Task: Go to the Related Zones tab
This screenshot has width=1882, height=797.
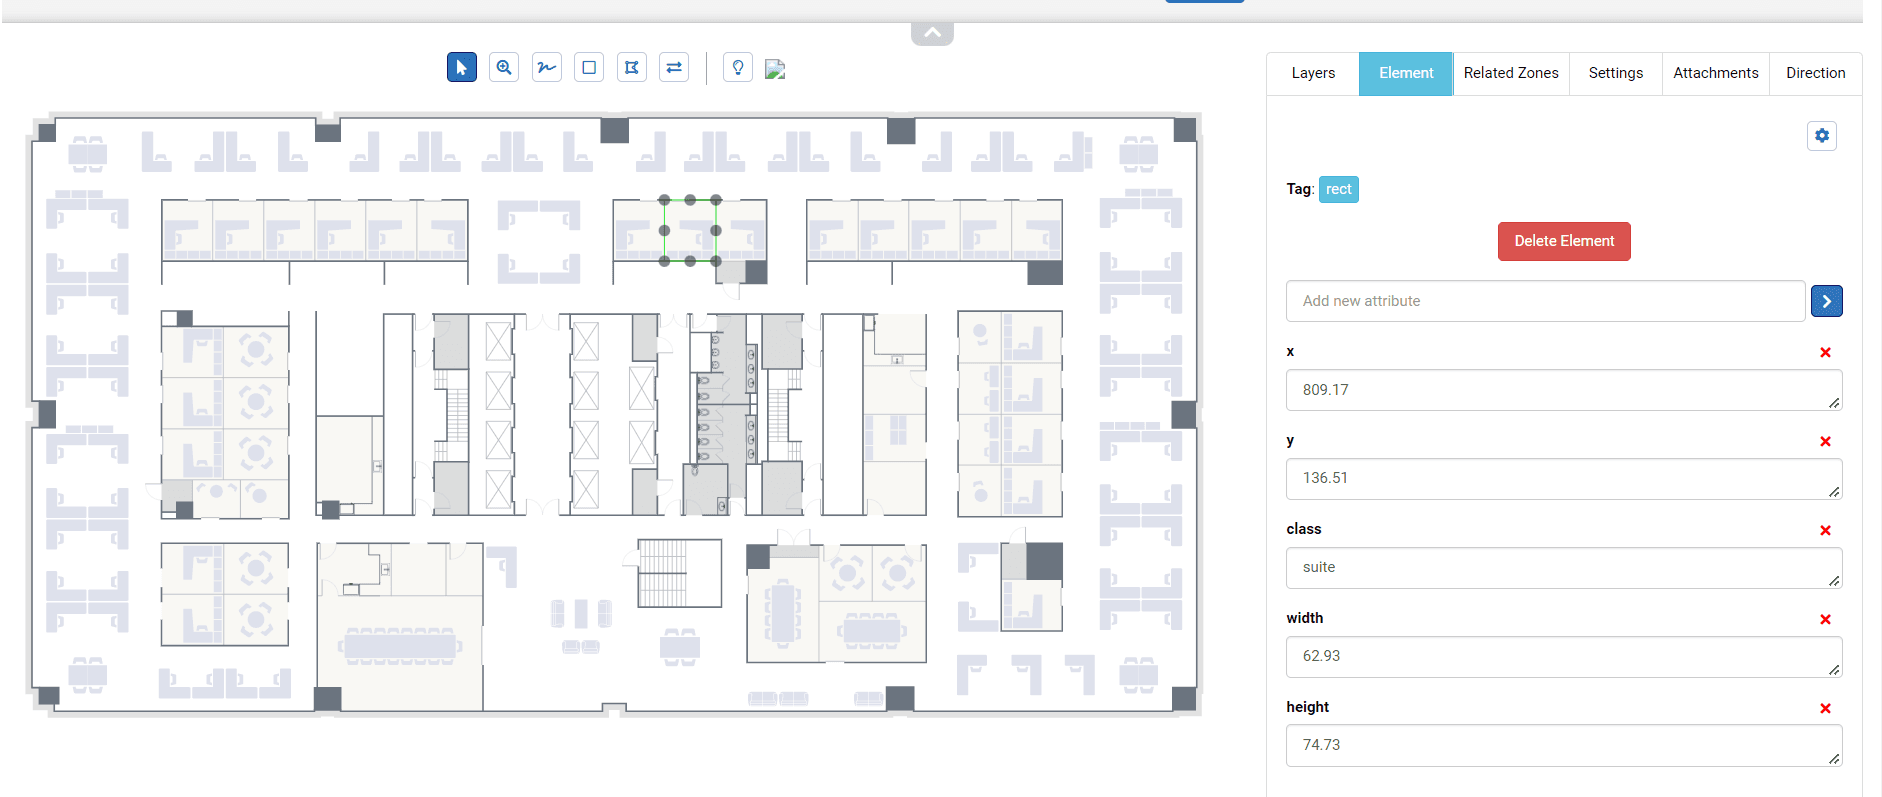Action: [1511, 73]
